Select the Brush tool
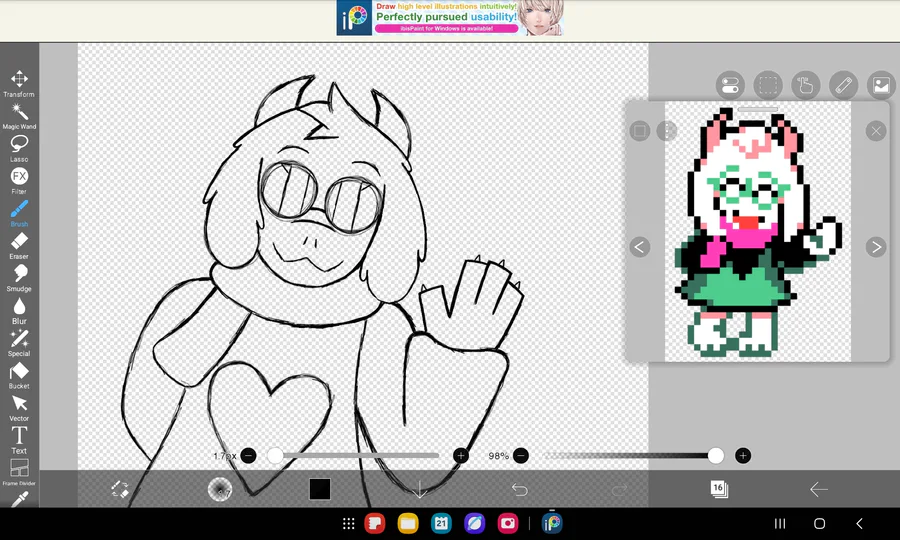This screenshot has width=900, height=540. [19, 213]
